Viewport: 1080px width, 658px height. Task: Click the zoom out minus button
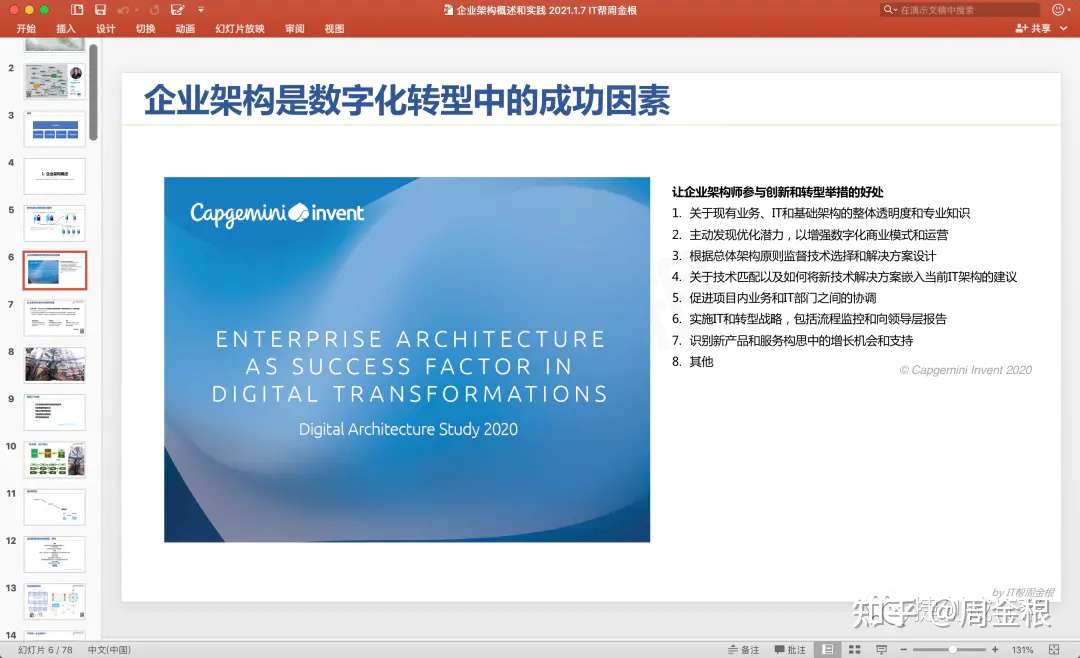(904, 650)
